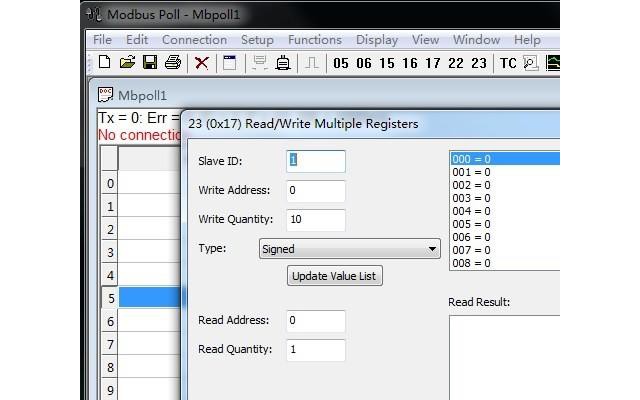This screenshot has height=400, width=640.
Task: Click the Modbus Poll title bar app icon
Action: 94,15
